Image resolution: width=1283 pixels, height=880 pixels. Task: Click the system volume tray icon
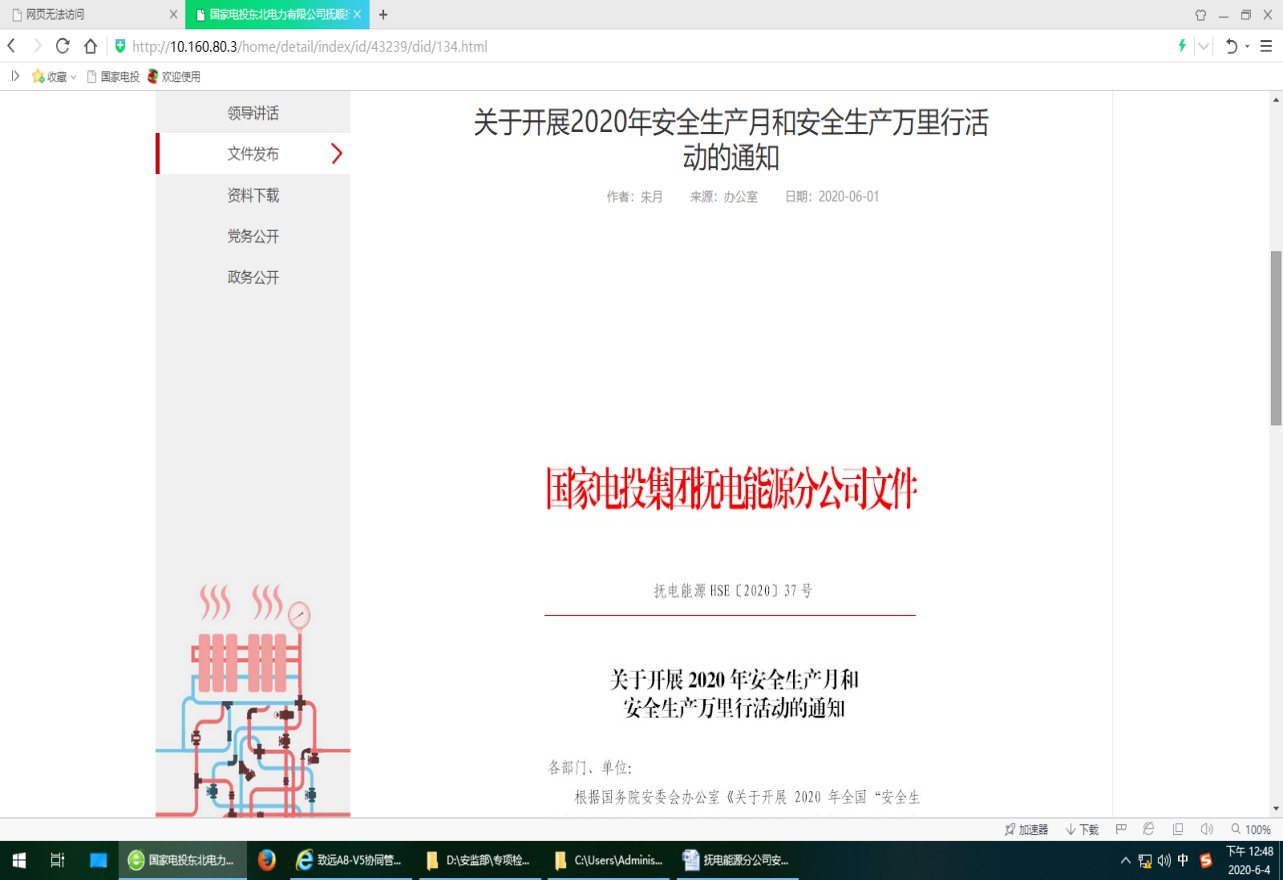(1164, 860)
